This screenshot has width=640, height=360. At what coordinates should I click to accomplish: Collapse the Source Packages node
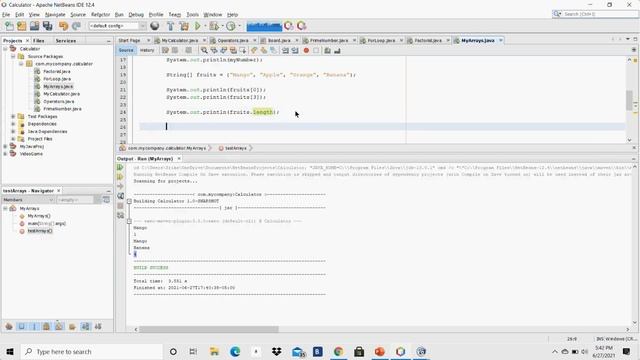click(13, 56)
